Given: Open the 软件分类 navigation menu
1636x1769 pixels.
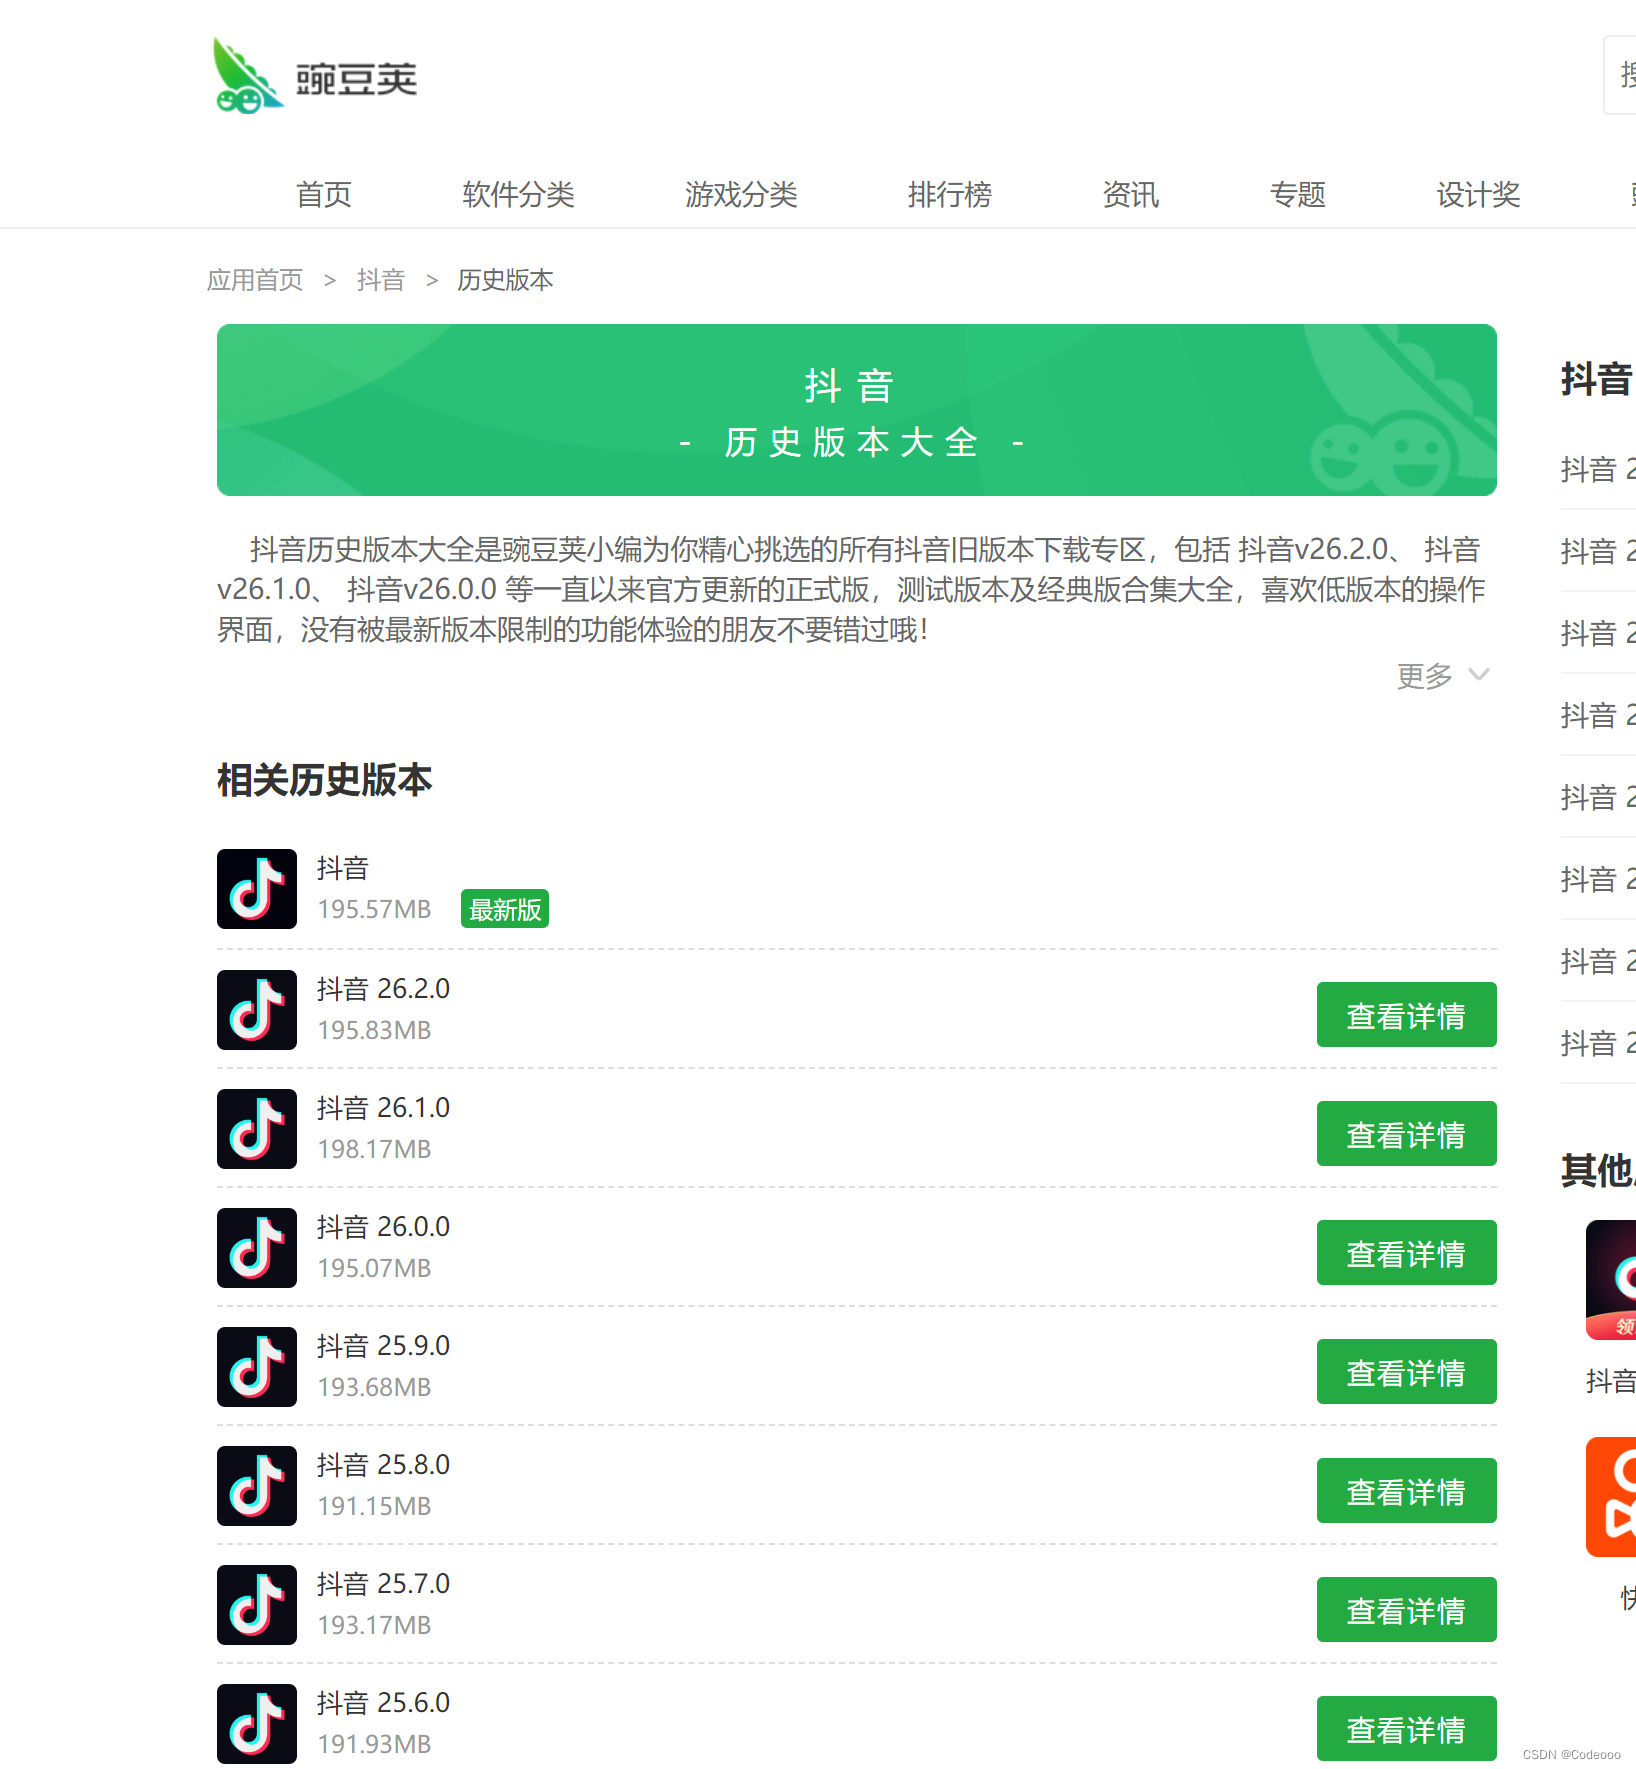Looking at the screenshot, I should pos(518,194).
